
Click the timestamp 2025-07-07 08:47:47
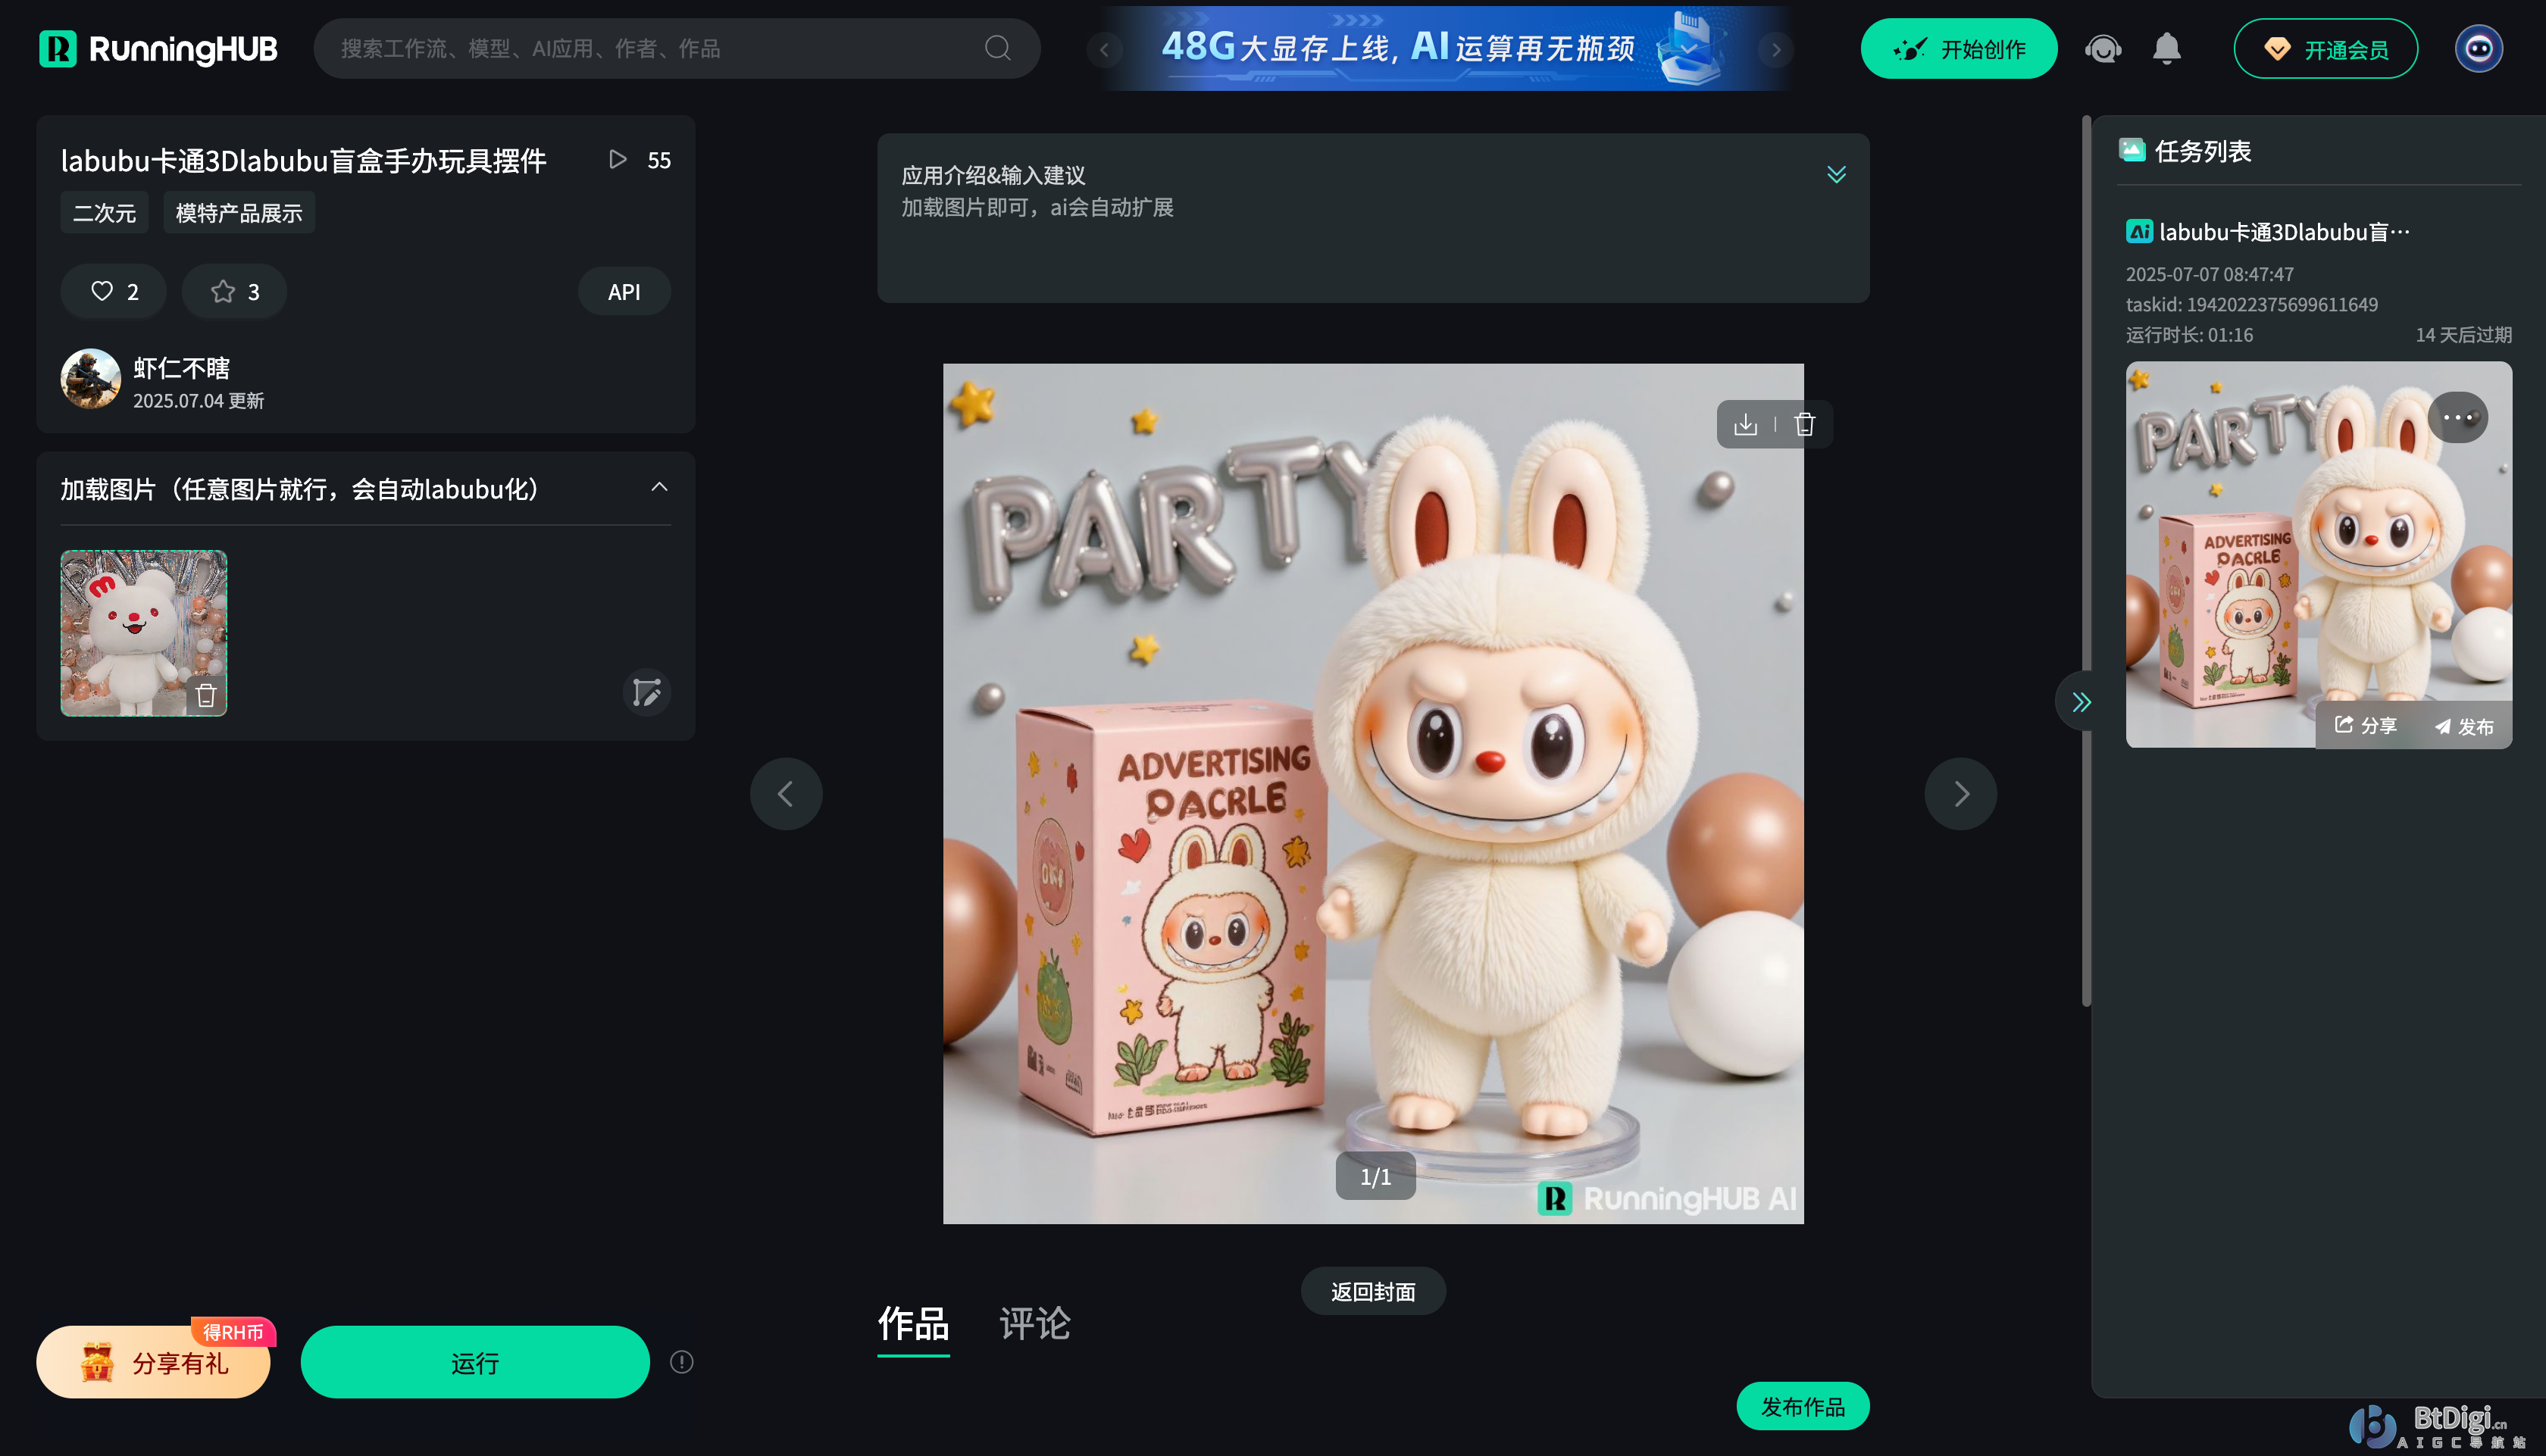[x=2210, y=274]
